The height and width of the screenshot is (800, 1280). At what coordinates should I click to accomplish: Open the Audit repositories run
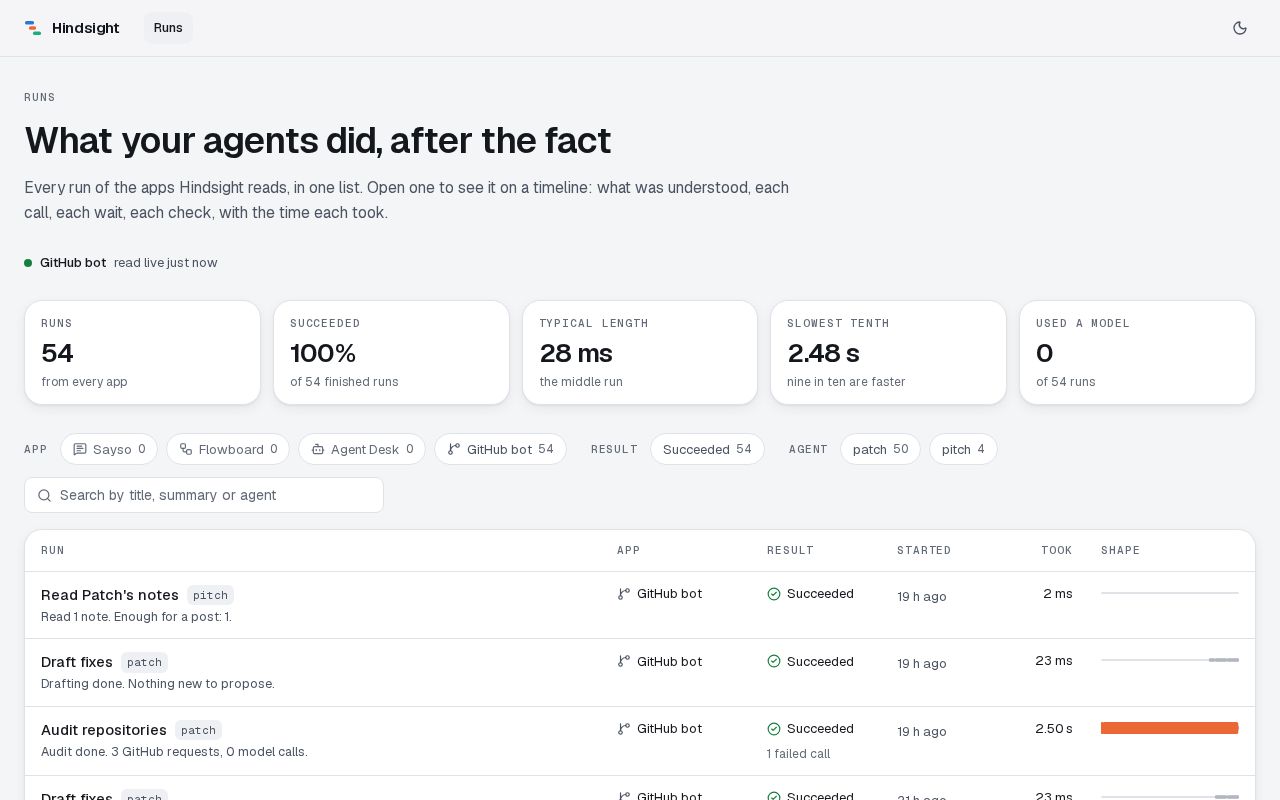[640, 741]
